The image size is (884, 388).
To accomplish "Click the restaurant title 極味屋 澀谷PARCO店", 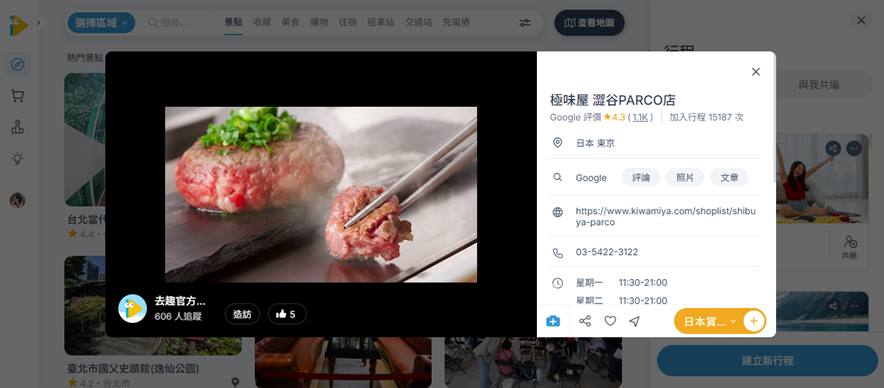I will [x=613, y=100].
